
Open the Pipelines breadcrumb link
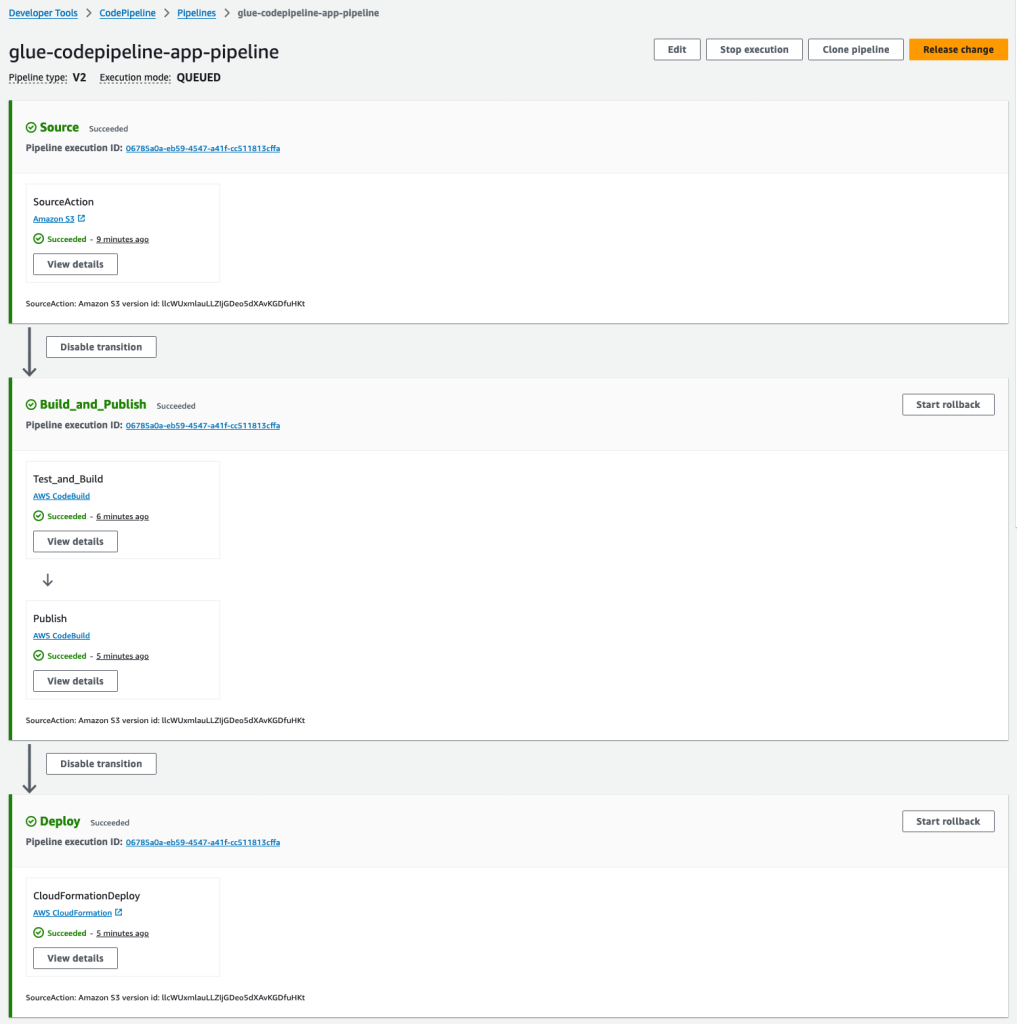[196, 12]
